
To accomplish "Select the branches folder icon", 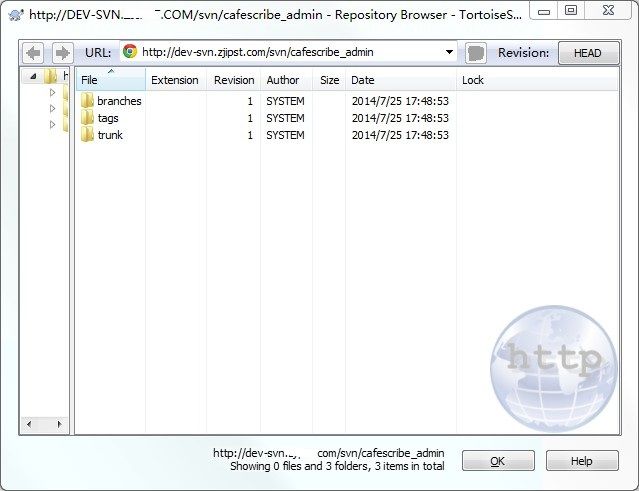I will 87,100.
